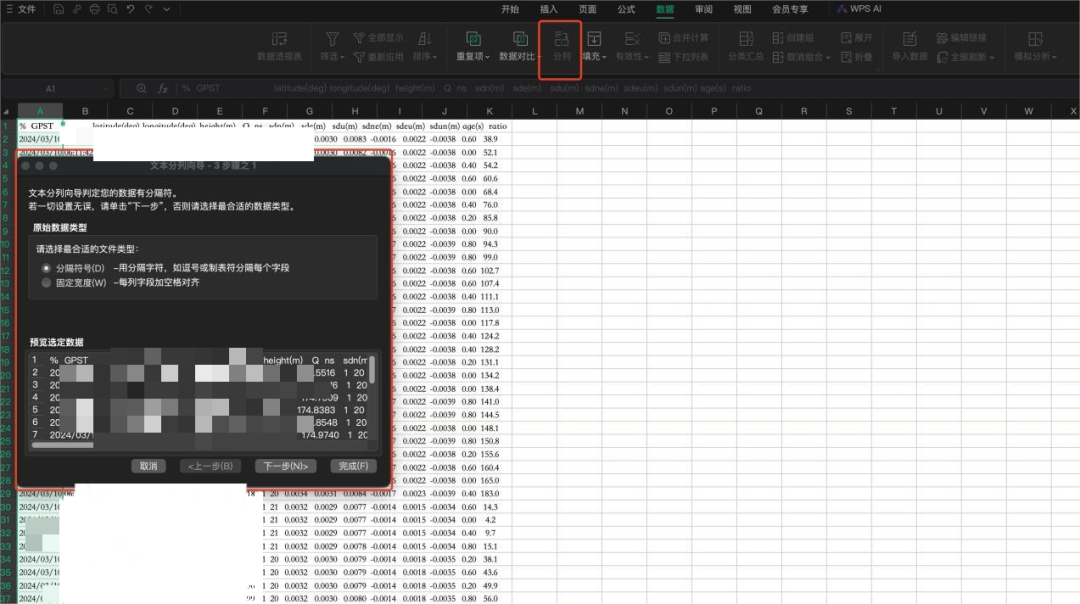Open WPS AI from the ribbon

point(859,9)
